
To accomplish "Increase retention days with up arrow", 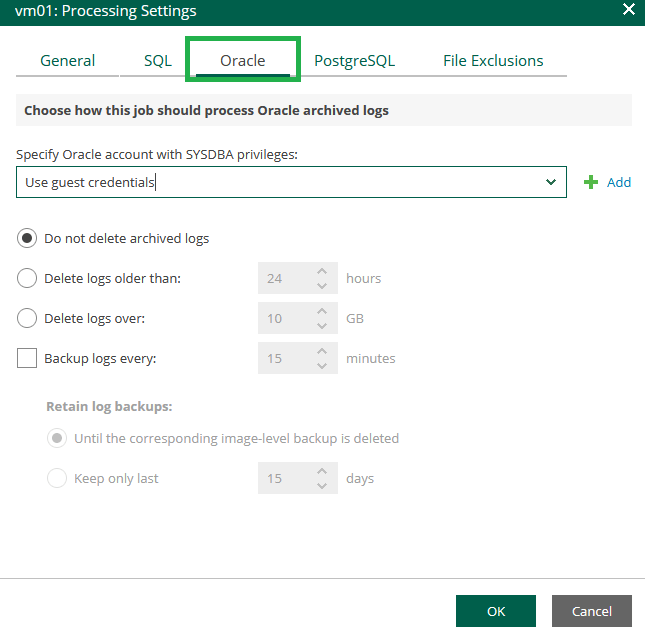I will 322,471.
